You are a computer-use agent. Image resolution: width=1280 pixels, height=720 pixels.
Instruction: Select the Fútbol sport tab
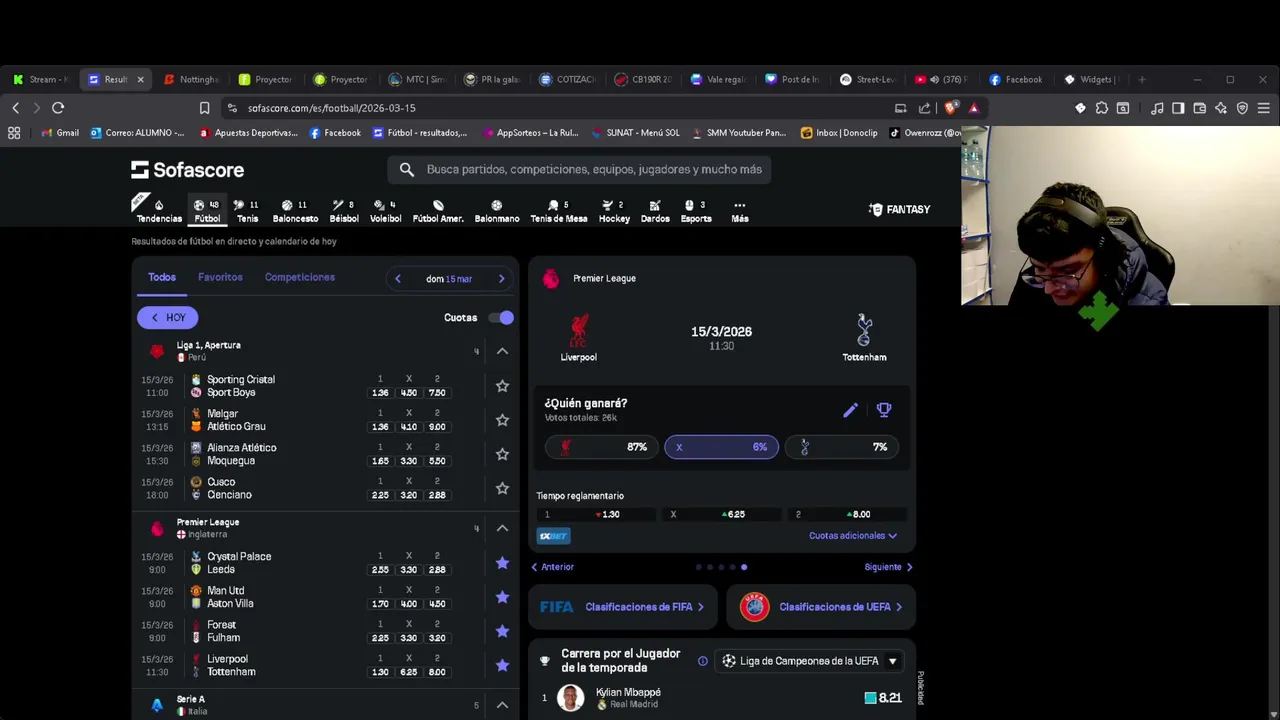(207, 211)
